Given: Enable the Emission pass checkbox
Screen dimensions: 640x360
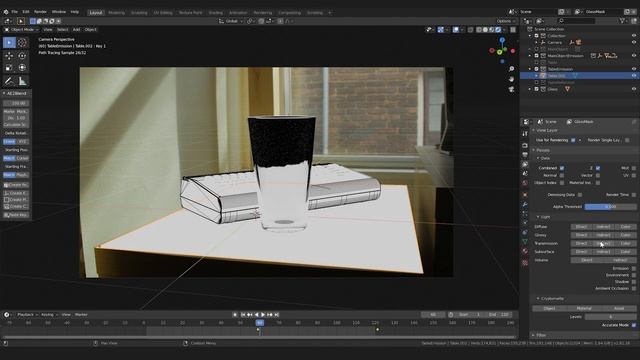Looking at the screenshot, I should (633, 269).
